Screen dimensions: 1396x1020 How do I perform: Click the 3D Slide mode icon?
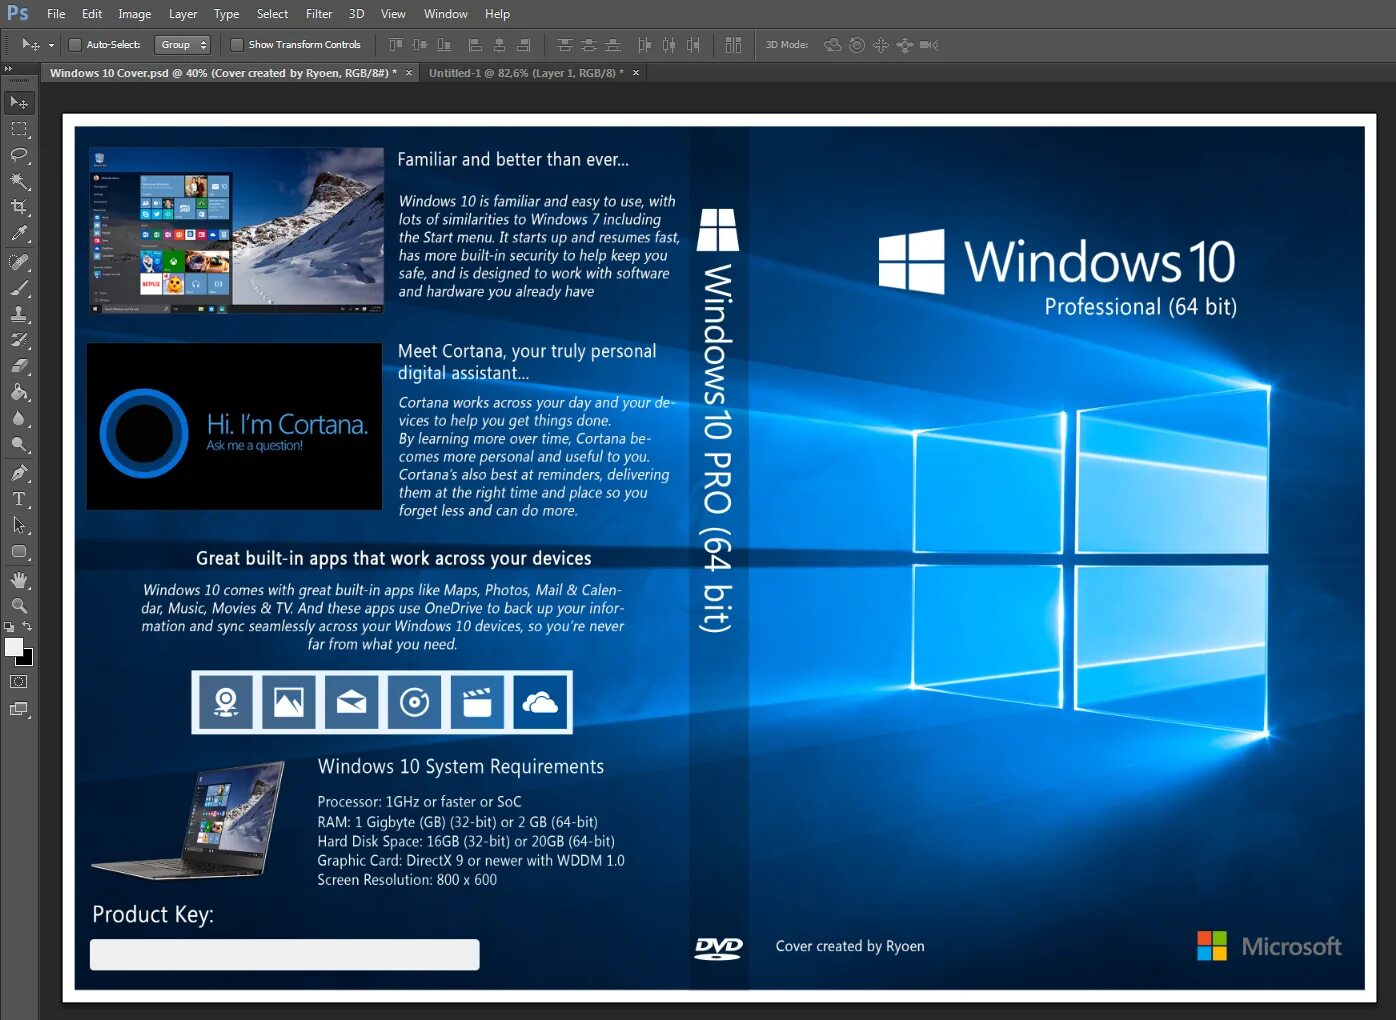pyautogui.click(x=905, y=45)
